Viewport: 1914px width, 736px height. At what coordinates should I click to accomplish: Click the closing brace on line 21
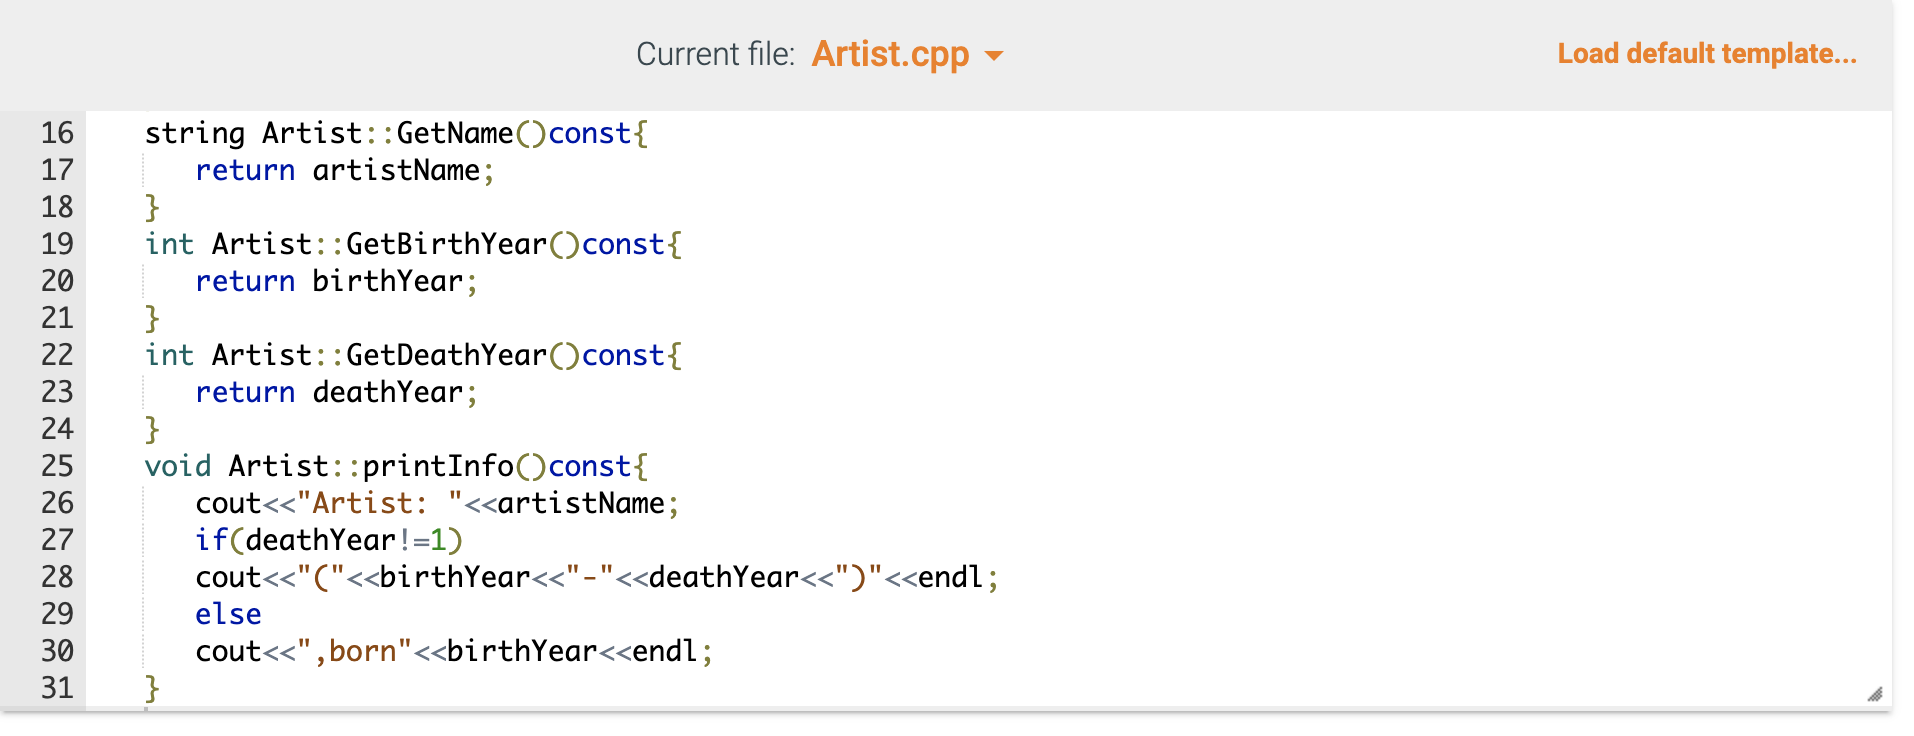coord(152,319)
